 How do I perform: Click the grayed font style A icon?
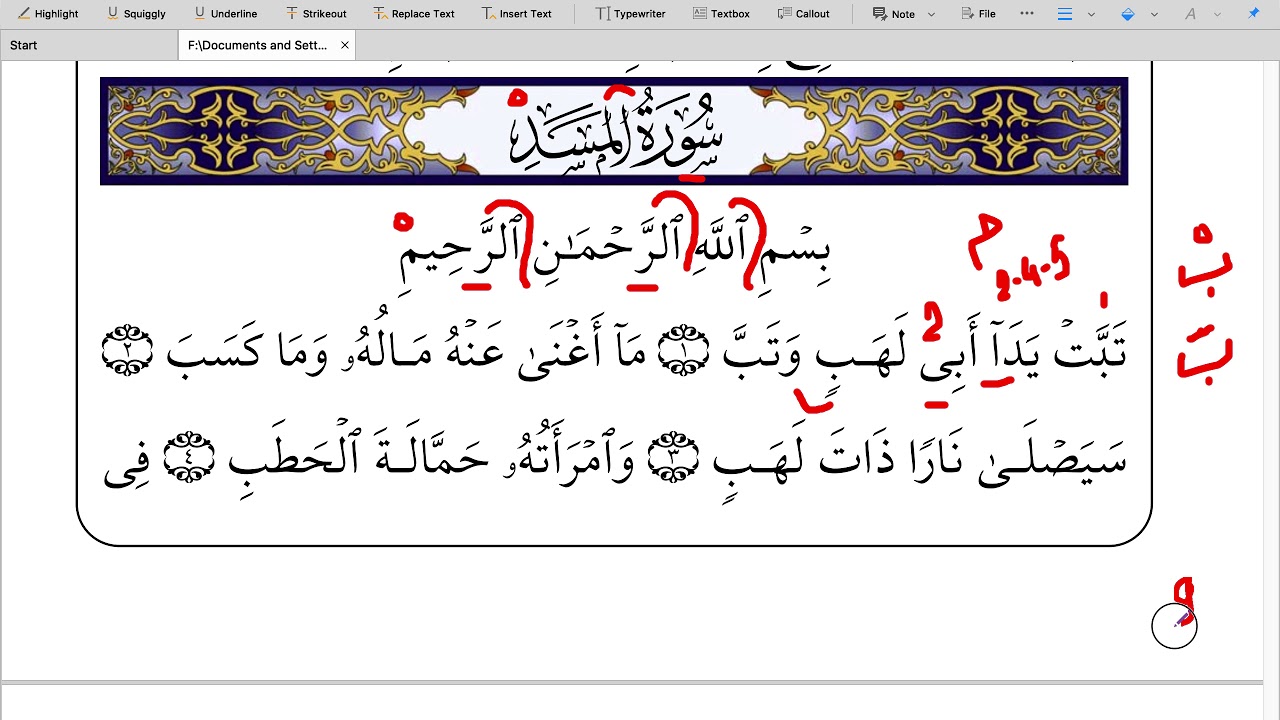click(1190, 14)
